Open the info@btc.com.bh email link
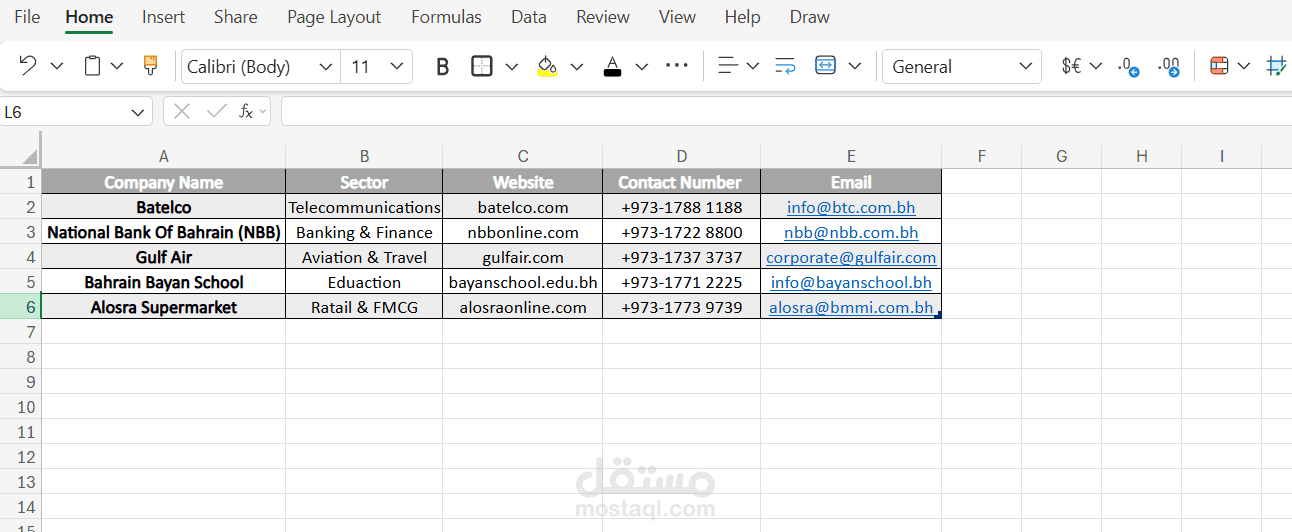This screenshot has height=532, width=1292. 851,208
